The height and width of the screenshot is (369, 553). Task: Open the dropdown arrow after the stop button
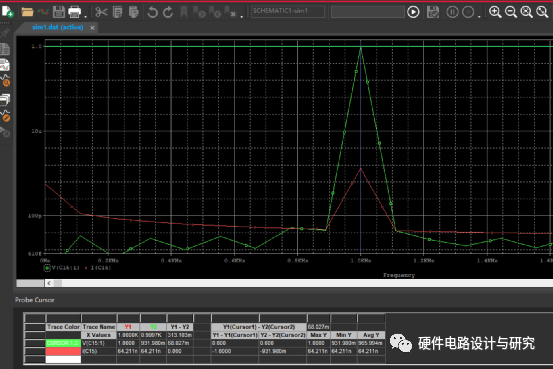pos(479,16)
